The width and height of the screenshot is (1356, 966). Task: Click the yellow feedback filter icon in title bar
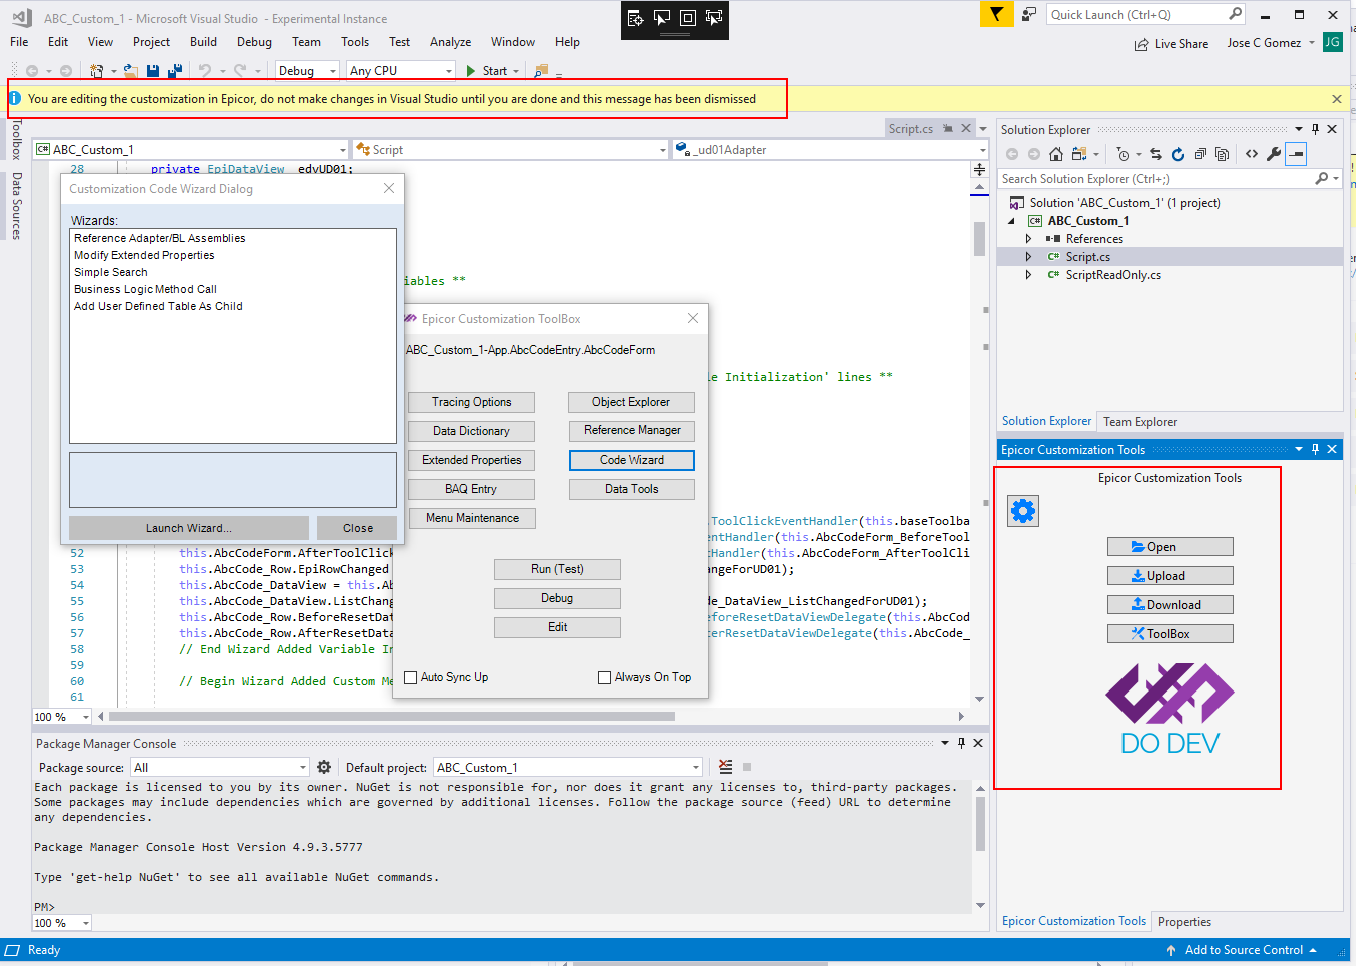(996, 14)
